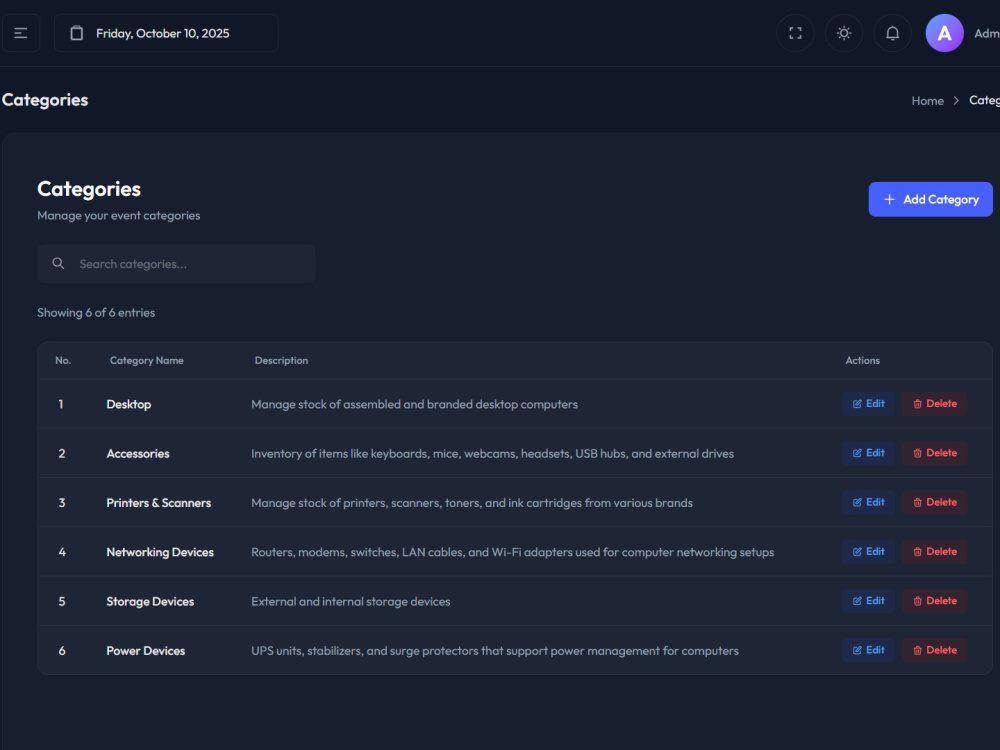This screenshot has width=1000, height=750.
Task: Select Networking Devices name cell
Action: coord(160,552)
